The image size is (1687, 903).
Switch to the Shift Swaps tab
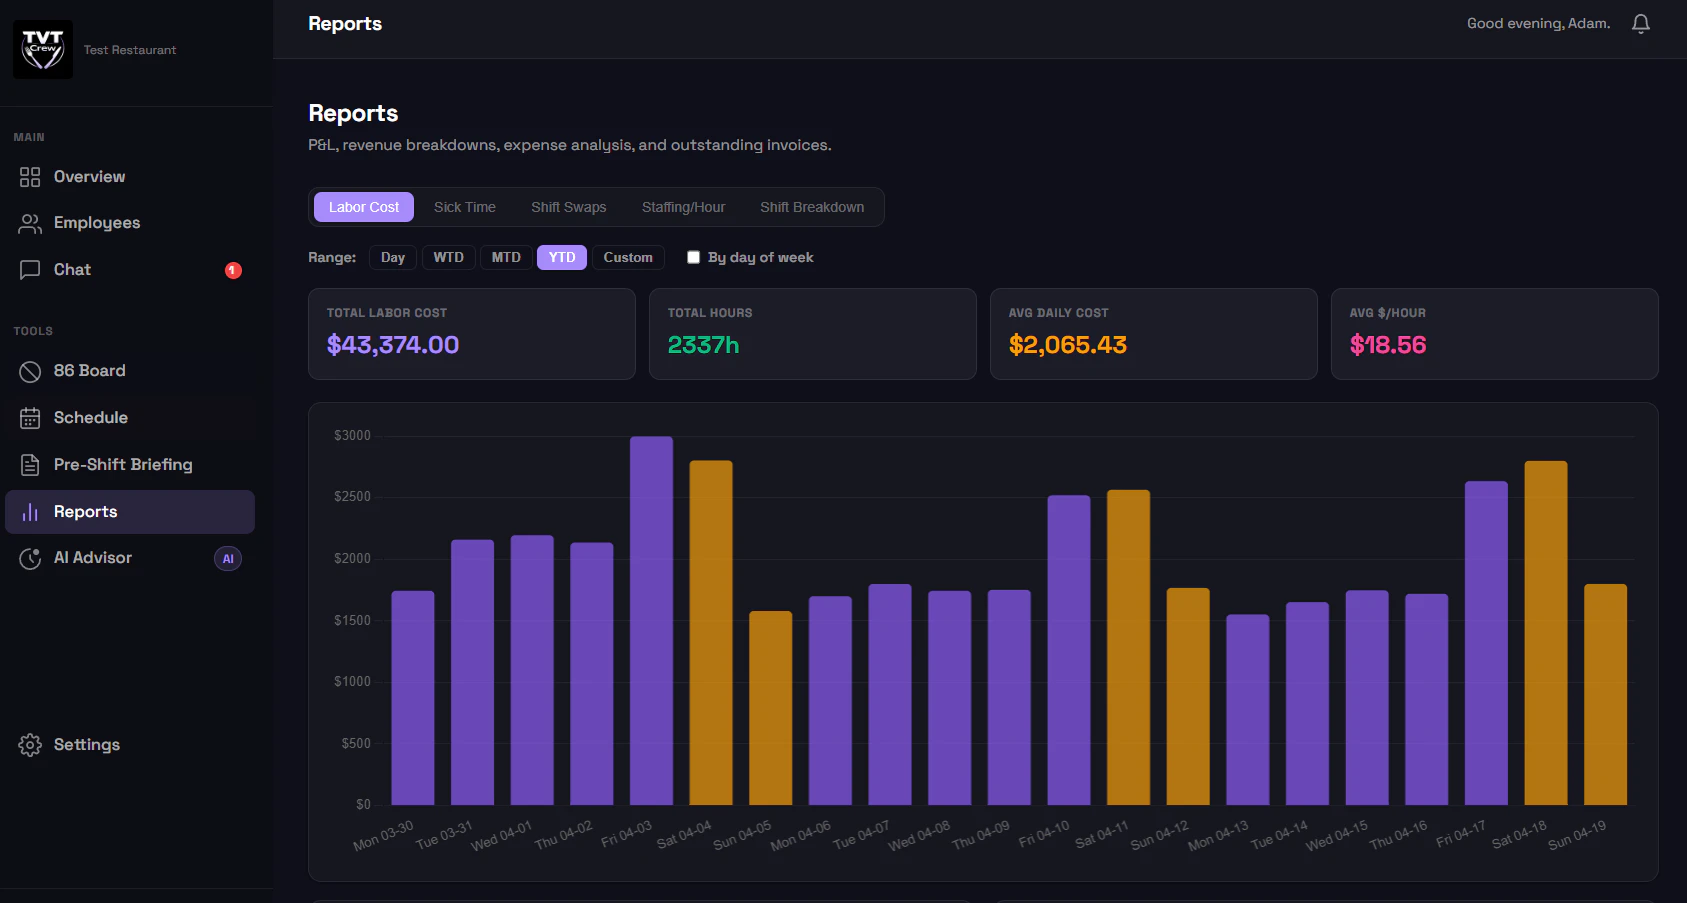point(568,207)
